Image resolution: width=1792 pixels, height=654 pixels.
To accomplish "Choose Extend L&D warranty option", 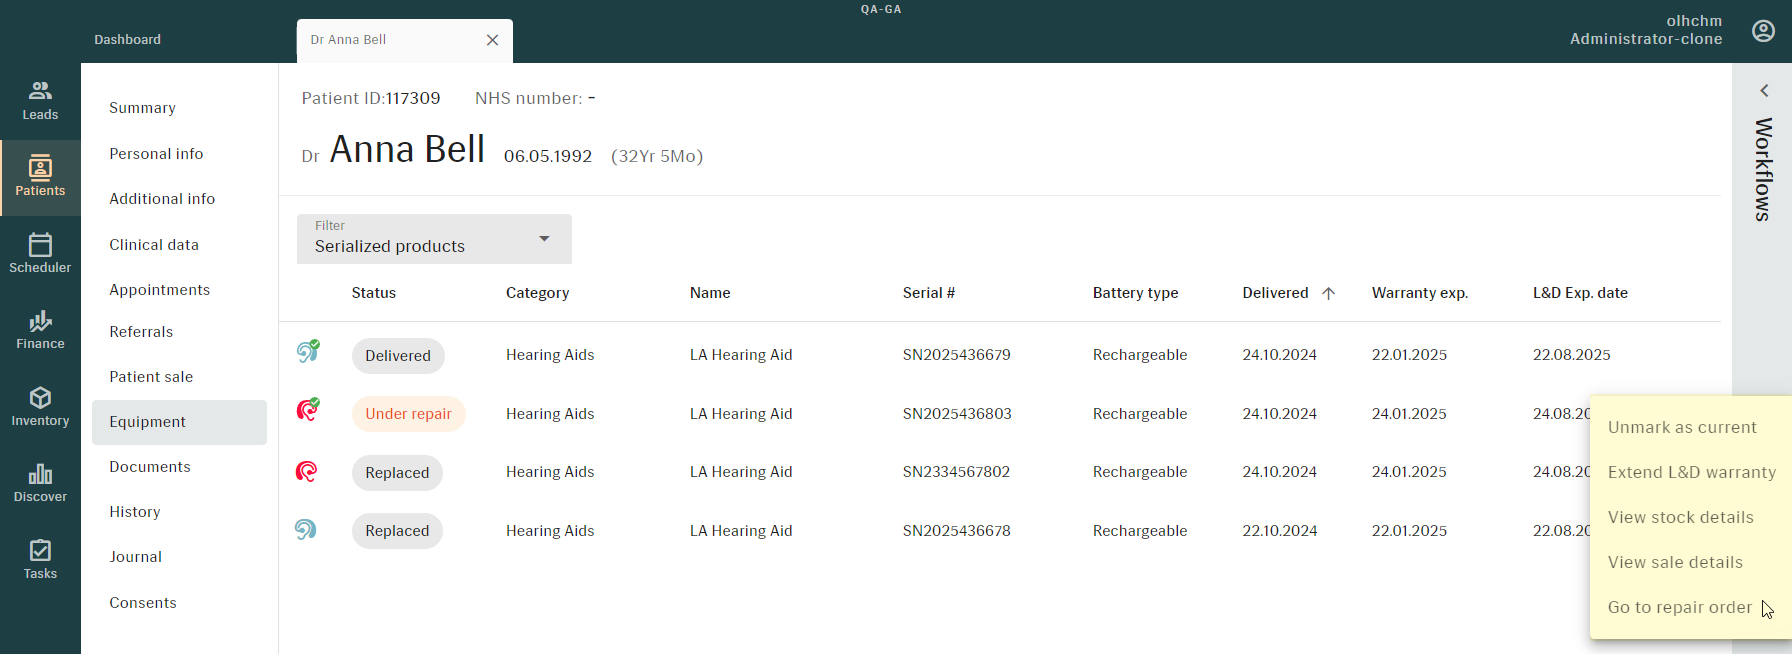I will tap(1691, 472).
